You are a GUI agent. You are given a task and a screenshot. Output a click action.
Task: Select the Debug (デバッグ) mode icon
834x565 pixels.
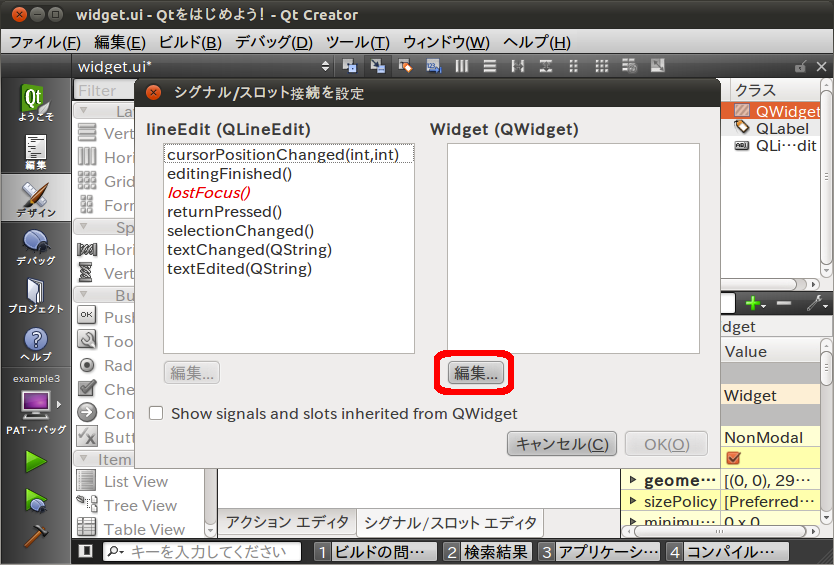[x=35, y=247]
